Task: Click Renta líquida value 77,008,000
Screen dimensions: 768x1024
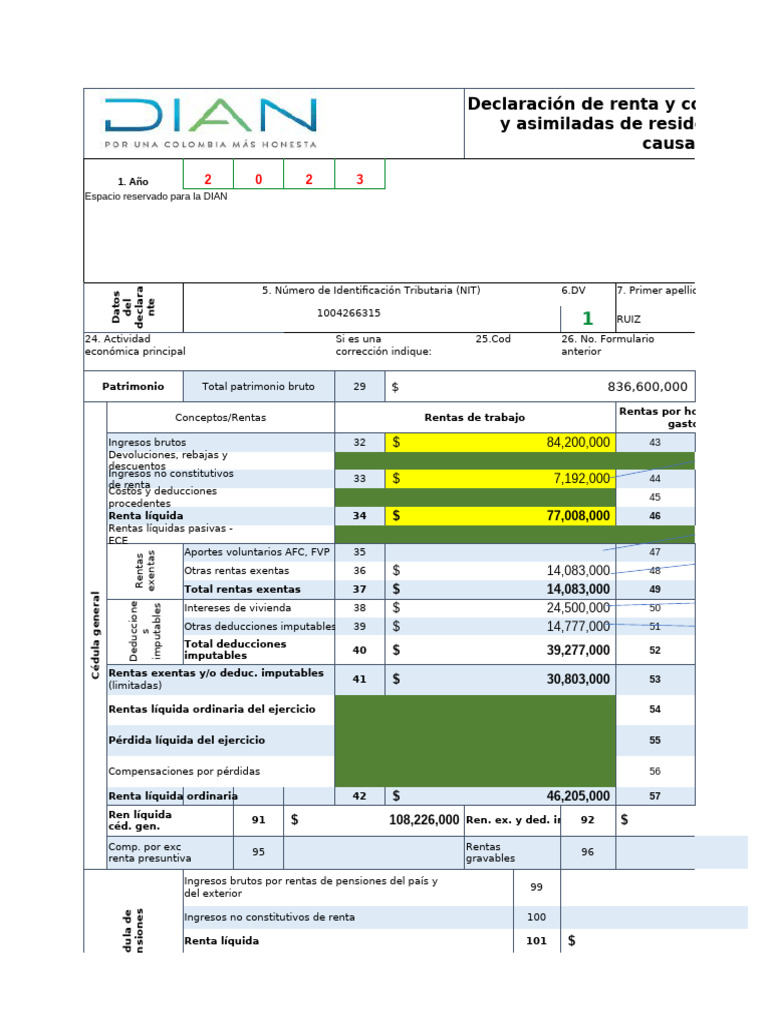Action: 500,516
